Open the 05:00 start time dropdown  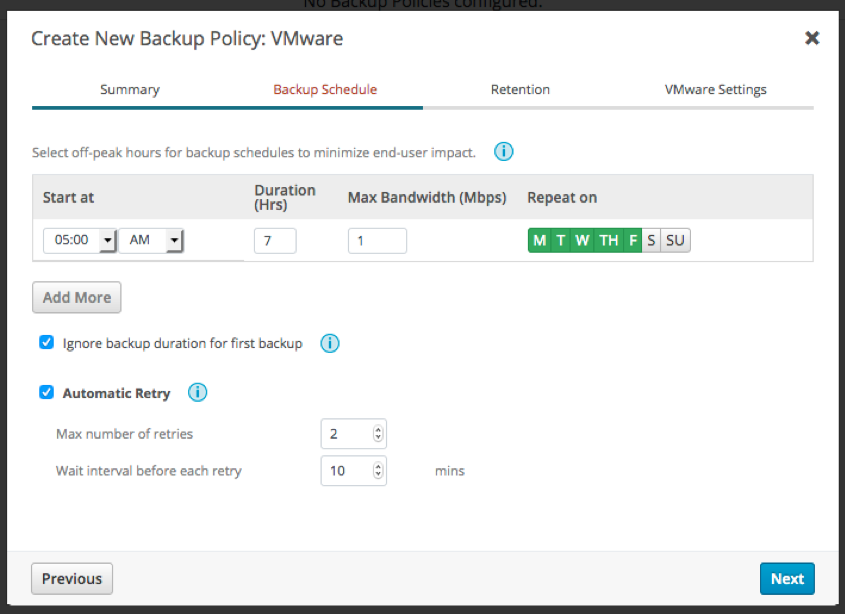(x=80, y=240)
